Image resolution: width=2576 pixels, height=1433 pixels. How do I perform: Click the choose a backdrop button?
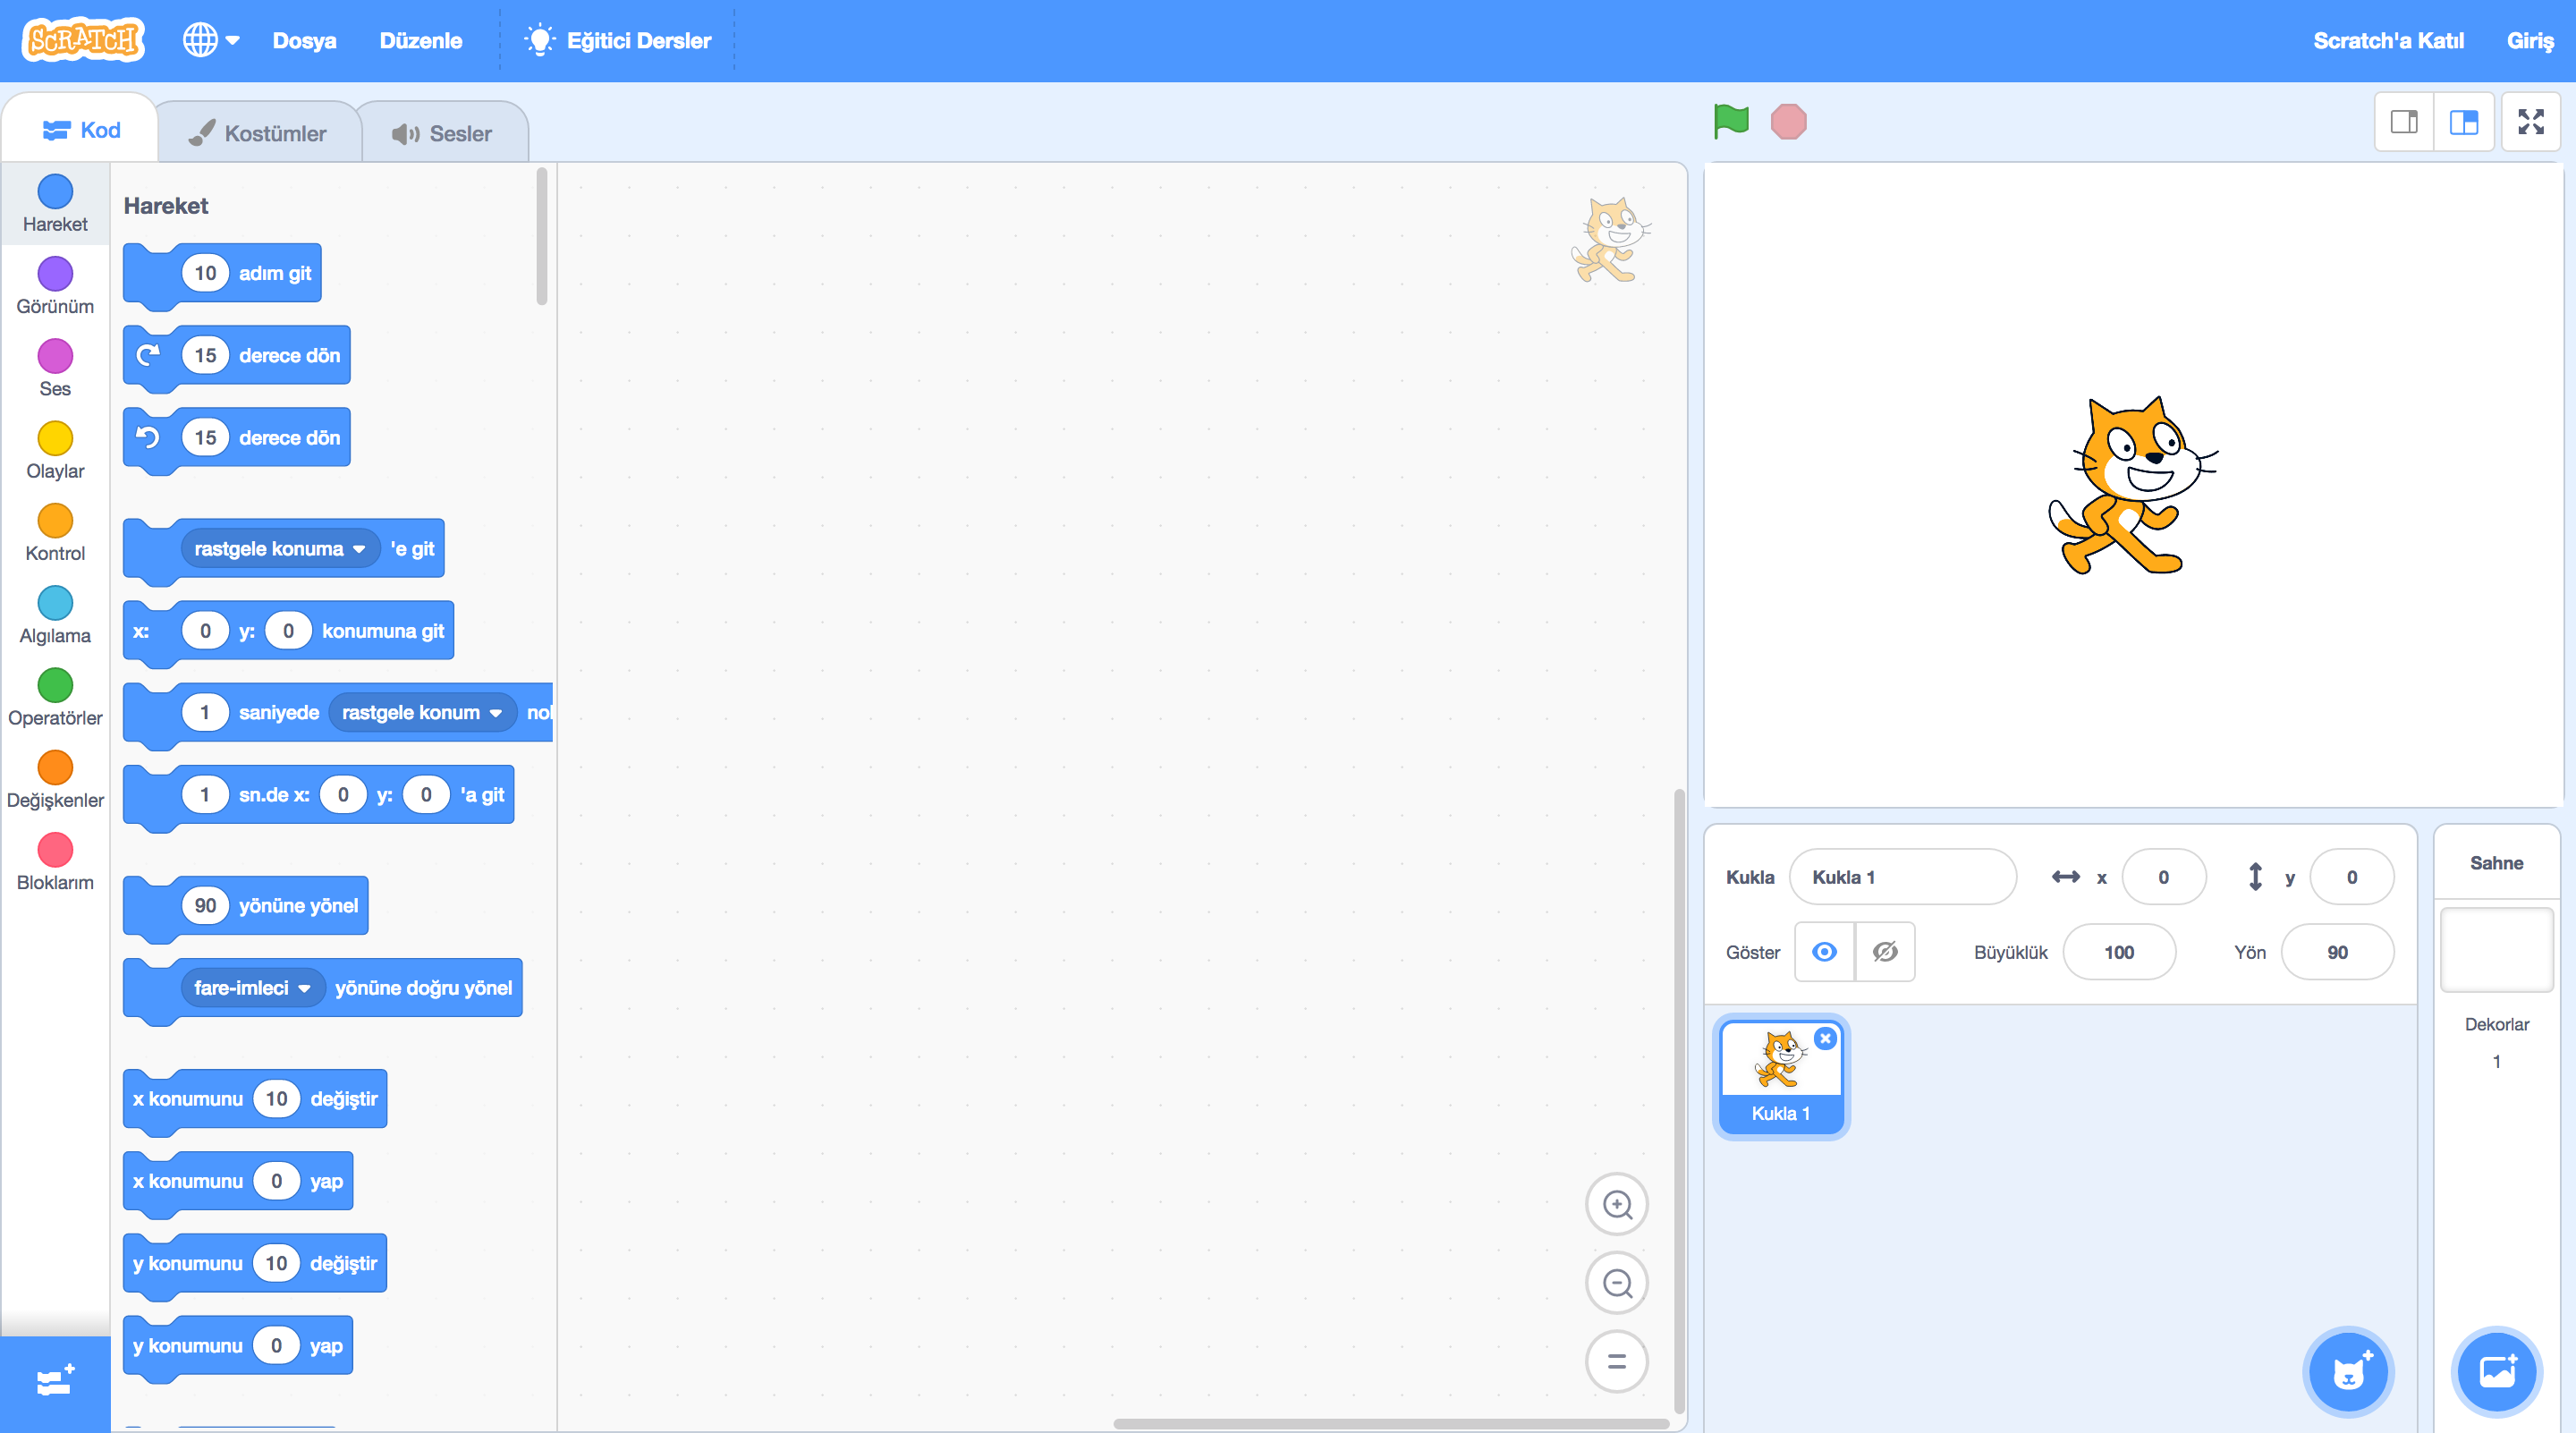tap(2496, 1372)
